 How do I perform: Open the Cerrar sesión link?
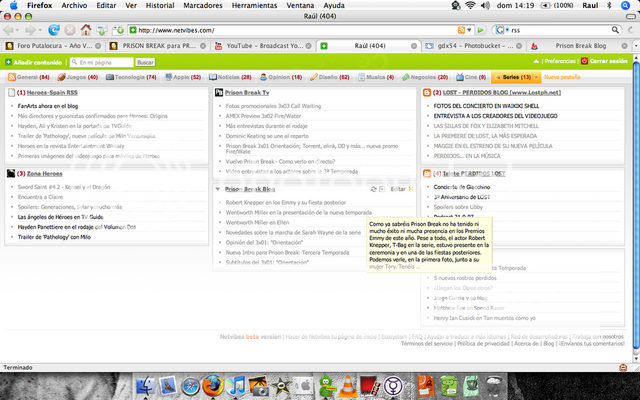(x=608, y=62)
